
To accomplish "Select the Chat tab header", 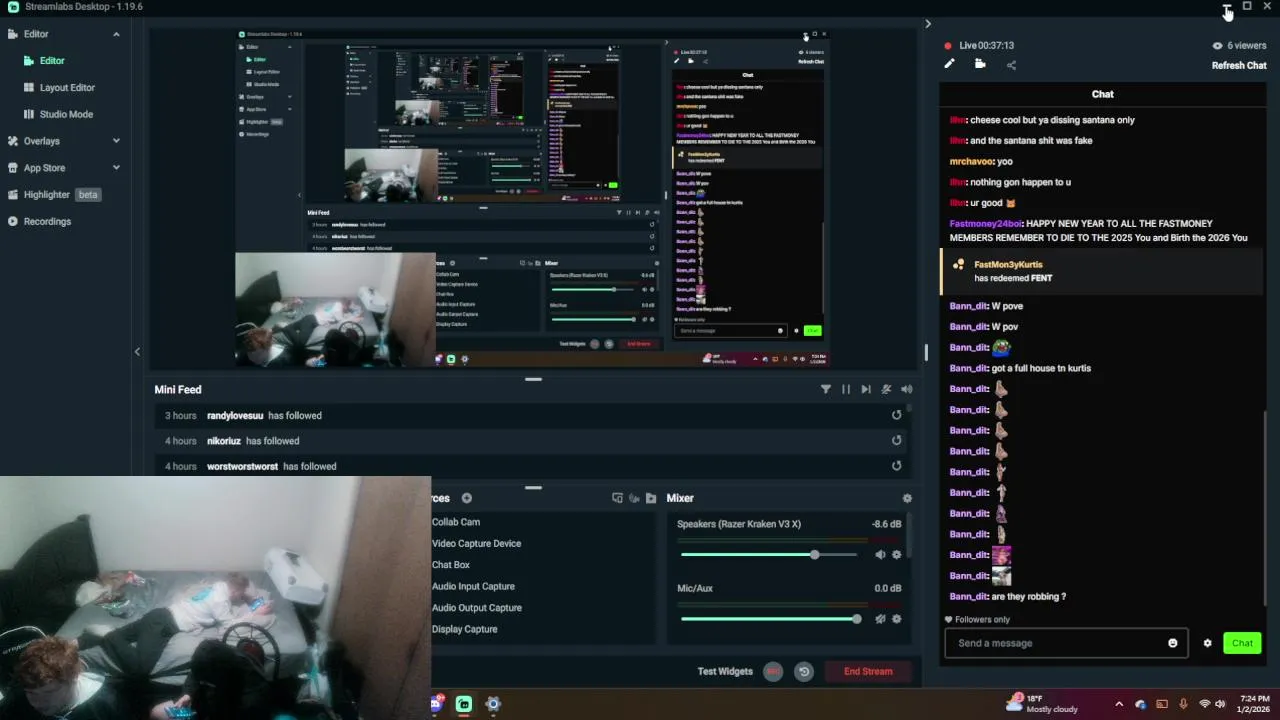I will coord(1102,94).
